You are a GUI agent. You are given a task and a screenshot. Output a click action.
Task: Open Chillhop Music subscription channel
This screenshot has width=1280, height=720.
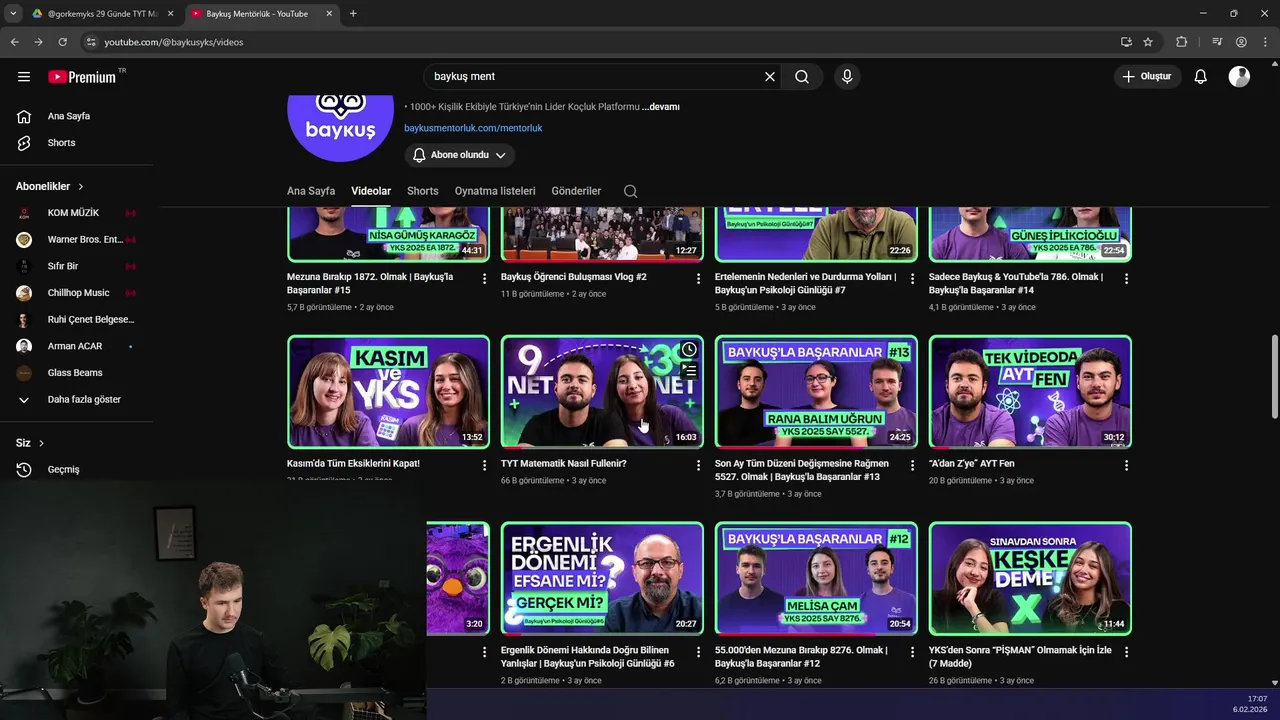click(76, 293)
